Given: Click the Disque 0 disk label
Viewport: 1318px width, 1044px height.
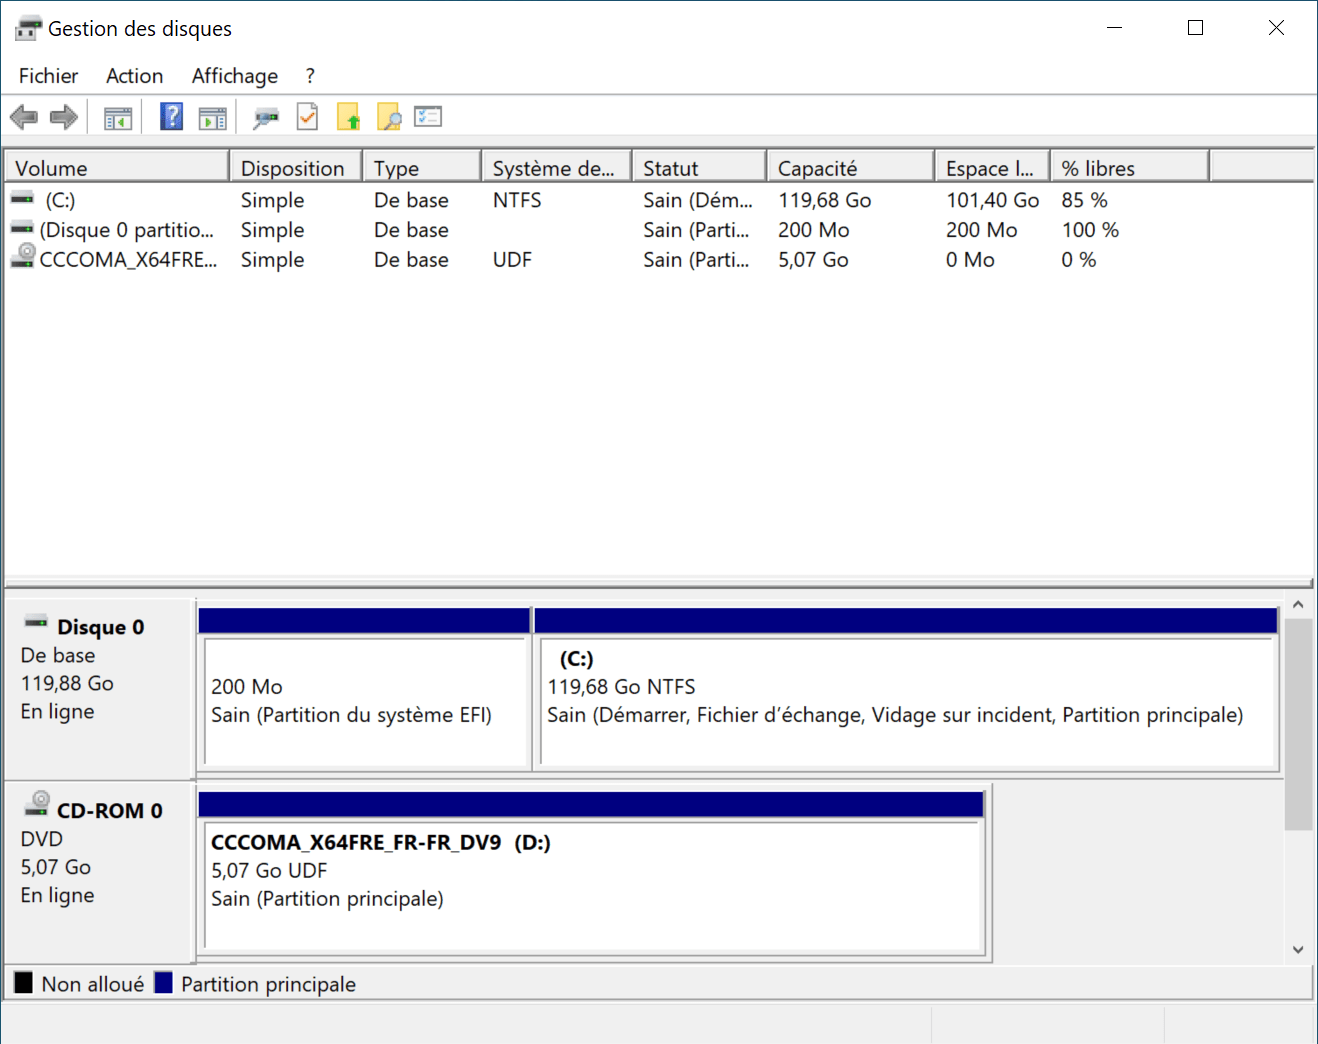Looking at the screenshot, I should (x=100, y=627).
